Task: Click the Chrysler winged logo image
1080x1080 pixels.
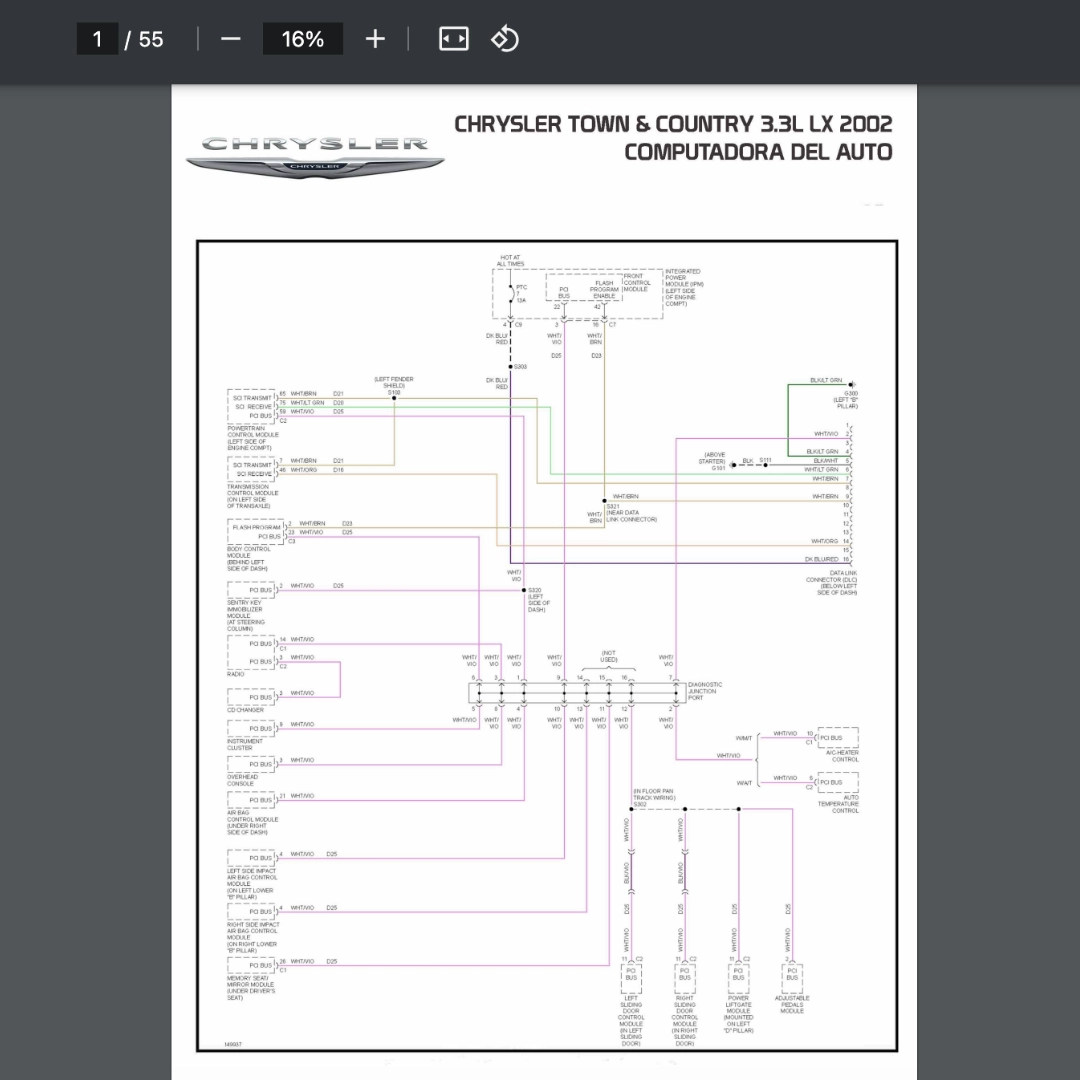Action: tap(315, 157)
